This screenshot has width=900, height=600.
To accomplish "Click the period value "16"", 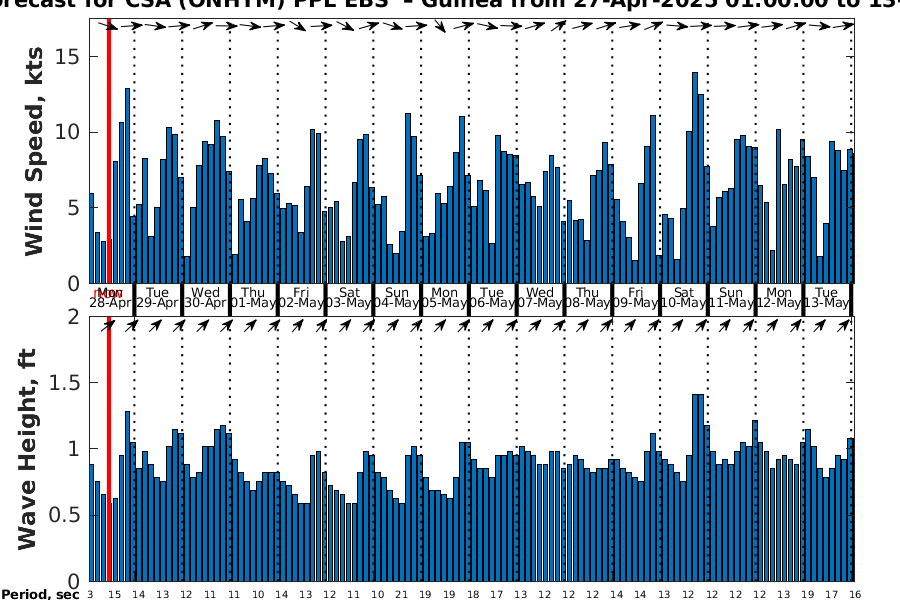I will pyautogui.click(x=855, y=595).
